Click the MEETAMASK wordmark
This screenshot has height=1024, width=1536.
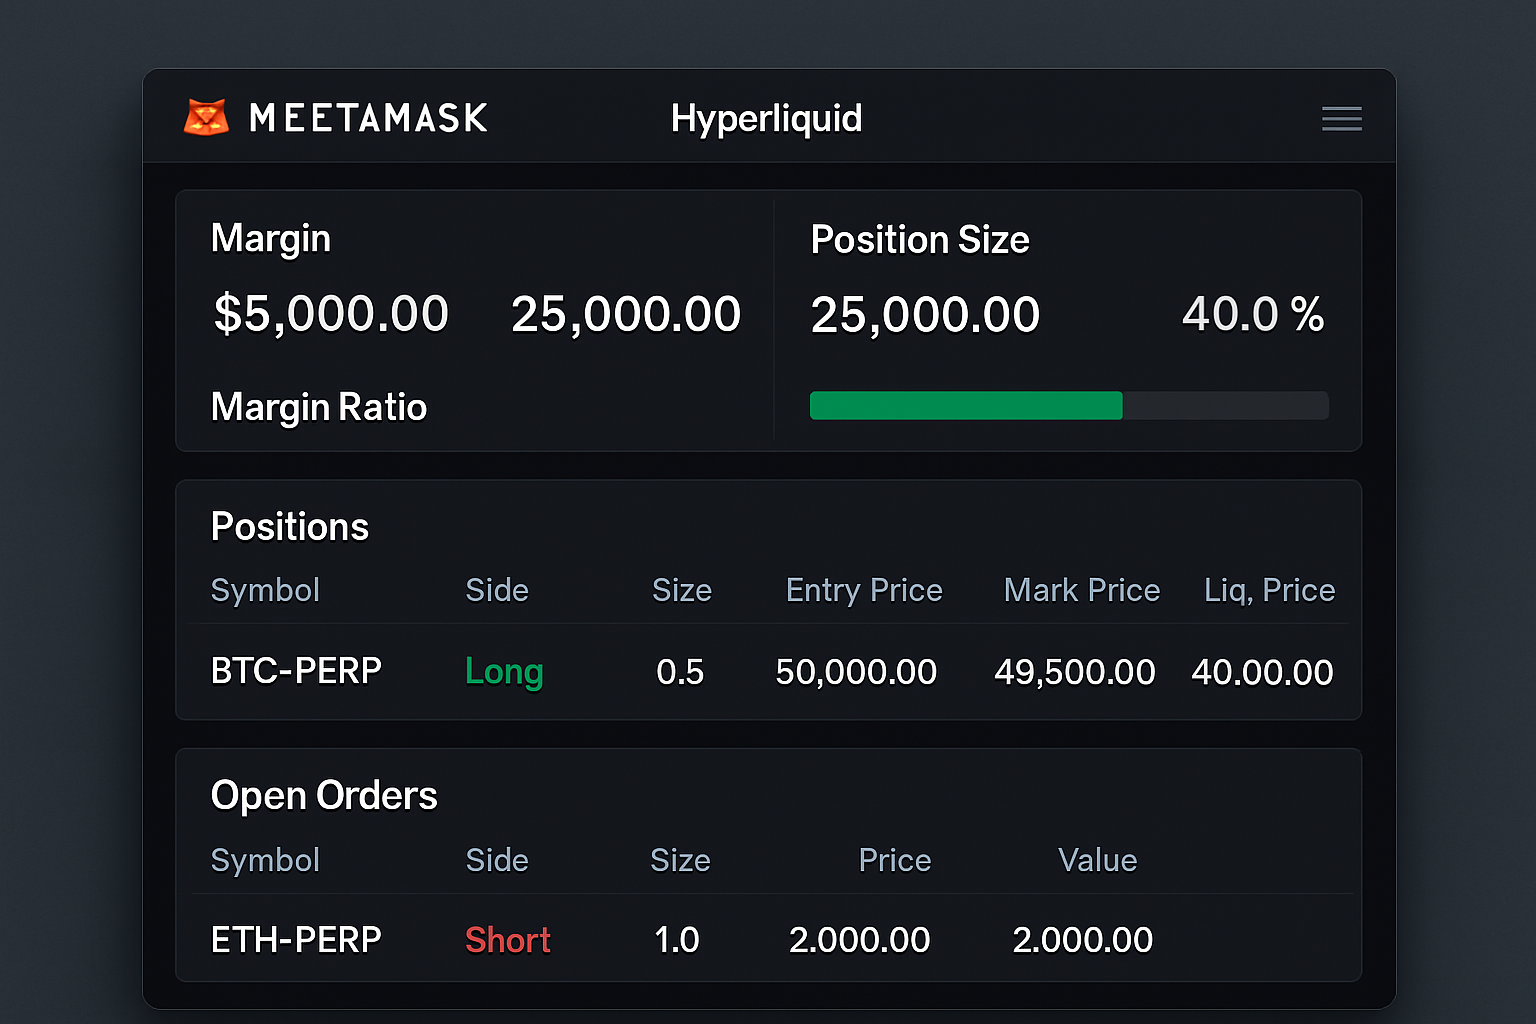click(x=368, y=118)
